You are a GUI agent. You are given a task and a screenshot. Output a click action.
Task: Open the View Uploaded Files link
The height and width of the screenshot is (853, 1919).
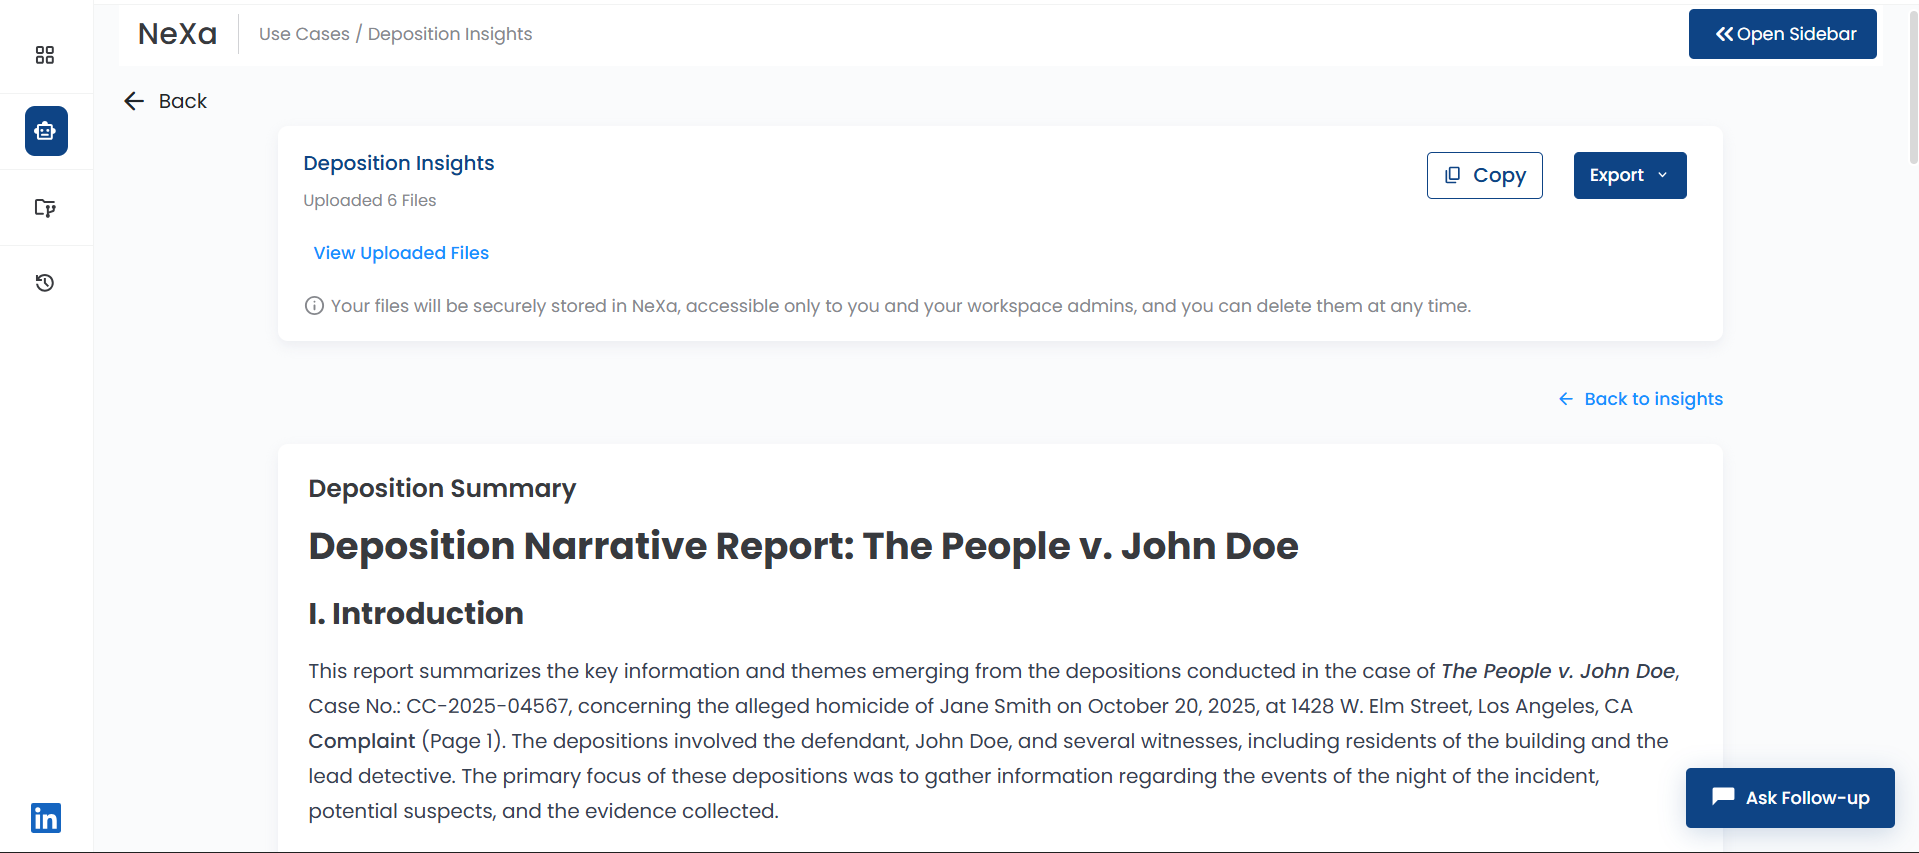coord(401,253)
